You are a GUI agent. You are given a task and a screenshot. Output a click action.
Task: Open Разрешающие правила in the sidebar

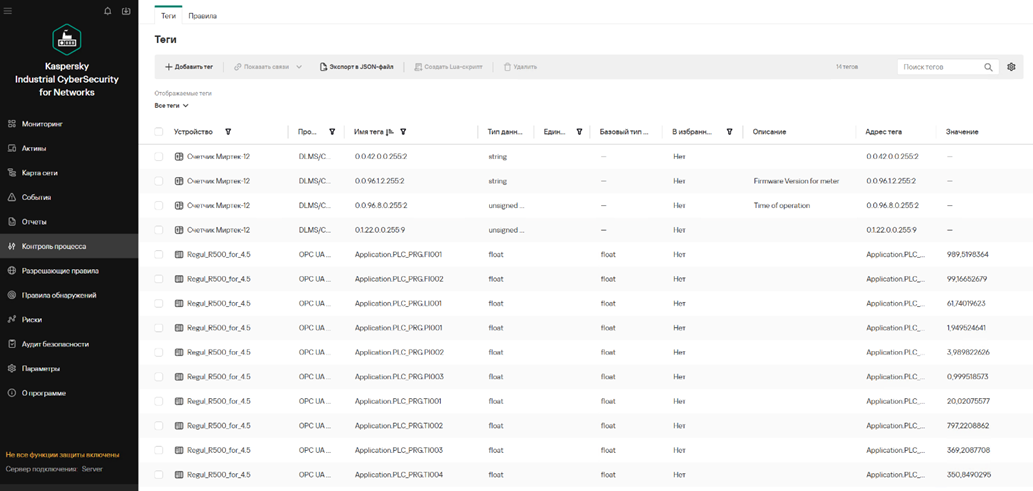[59, 270]
